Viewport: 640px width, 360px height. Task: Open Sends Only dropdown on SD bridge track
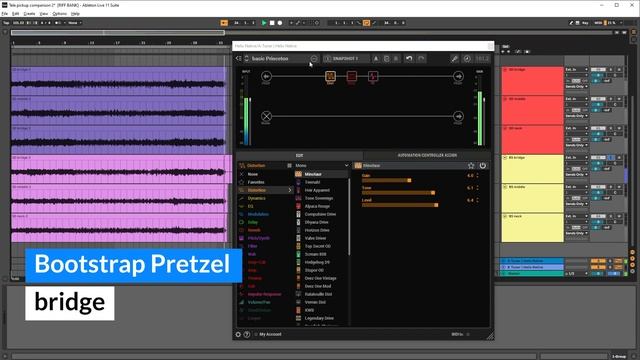tap(576, 87)
